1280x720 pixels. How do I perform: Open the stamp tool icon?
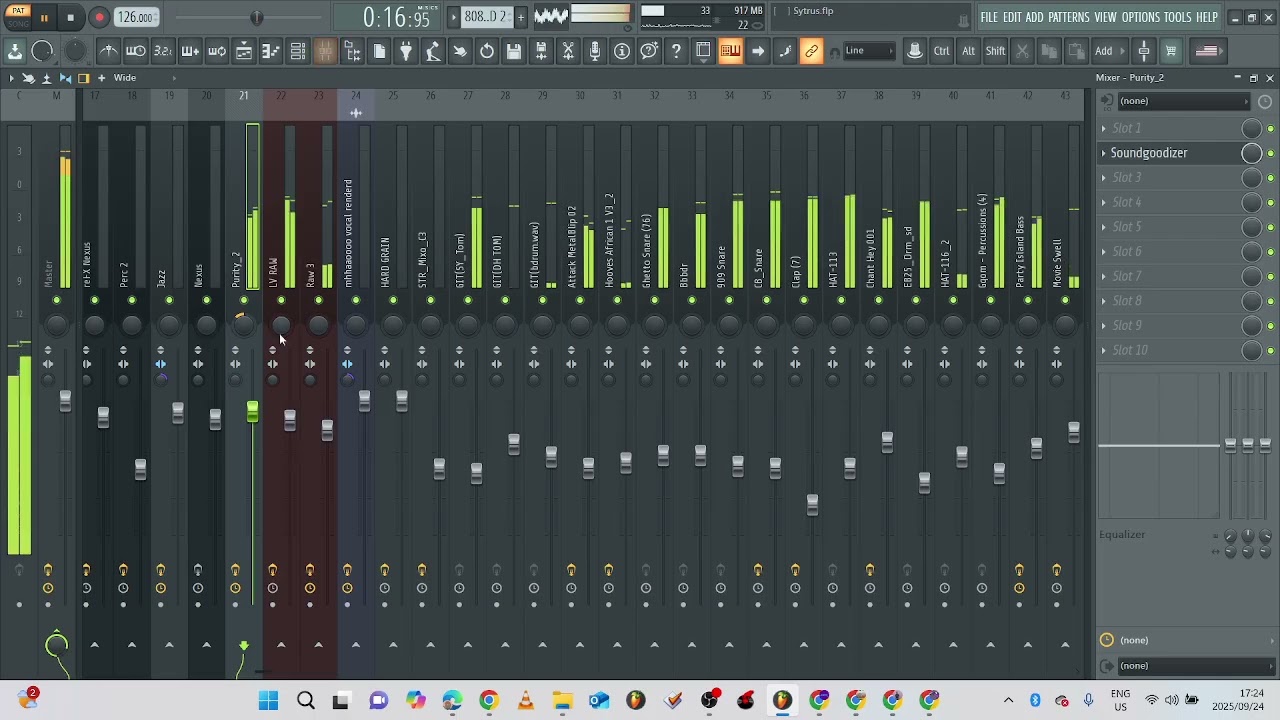point(914,51)
